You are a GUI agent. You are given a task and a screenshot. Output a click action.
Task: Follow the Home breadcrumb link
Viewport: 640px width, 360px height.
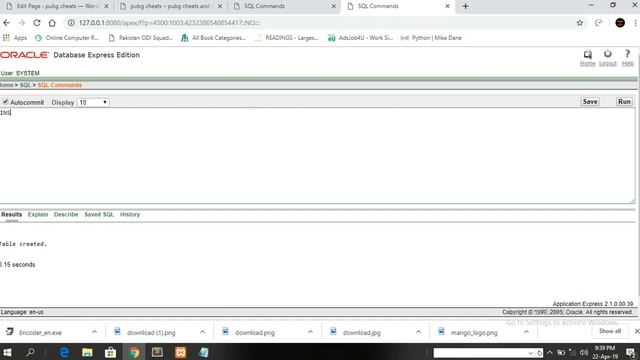click(7, 85)
